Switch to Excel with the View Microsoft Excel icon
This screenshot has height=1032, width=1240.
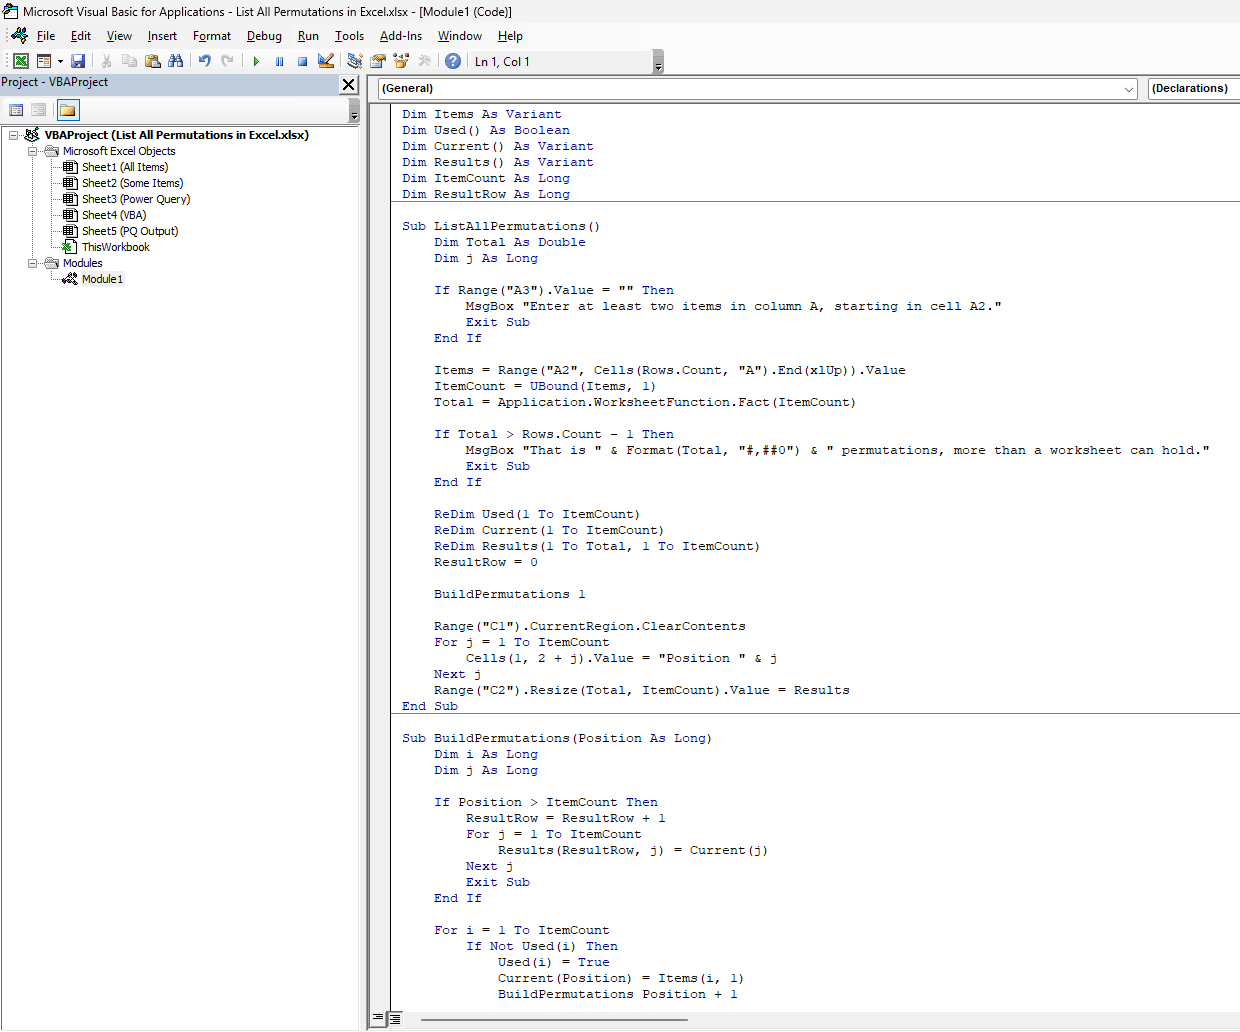21,61
